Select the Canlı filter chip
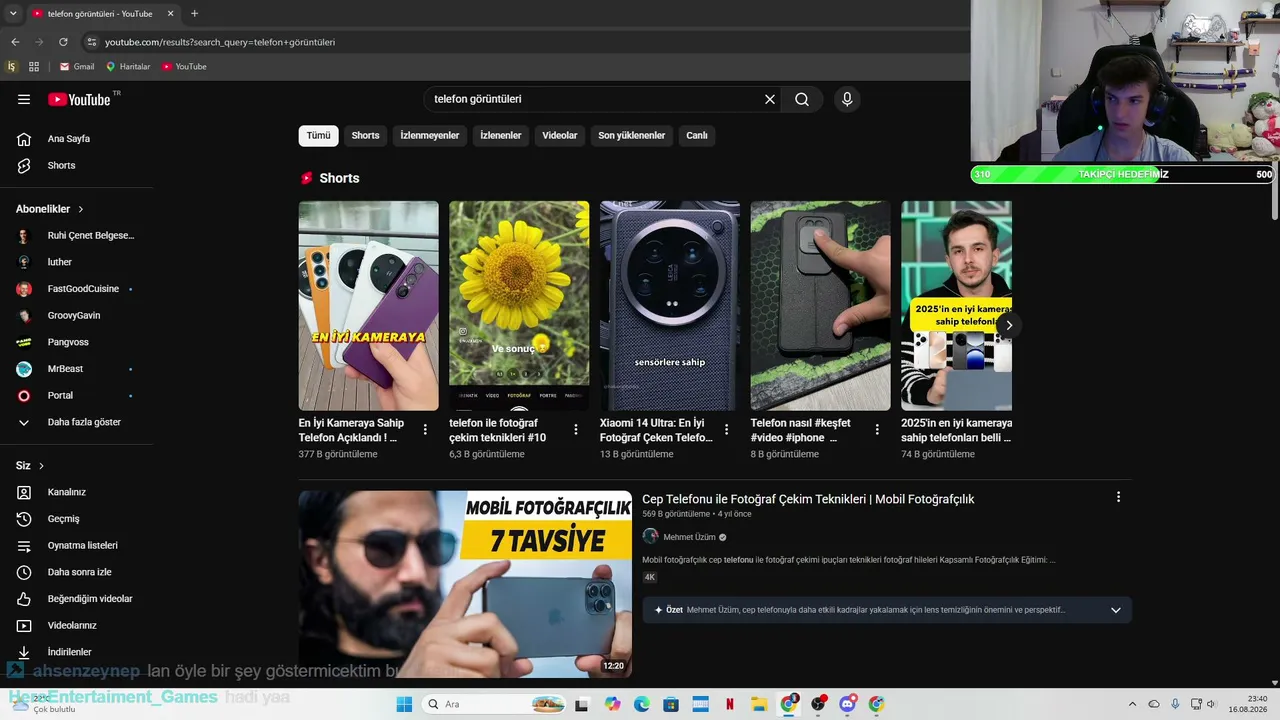 pyautogui.click(x=697, y=136)
